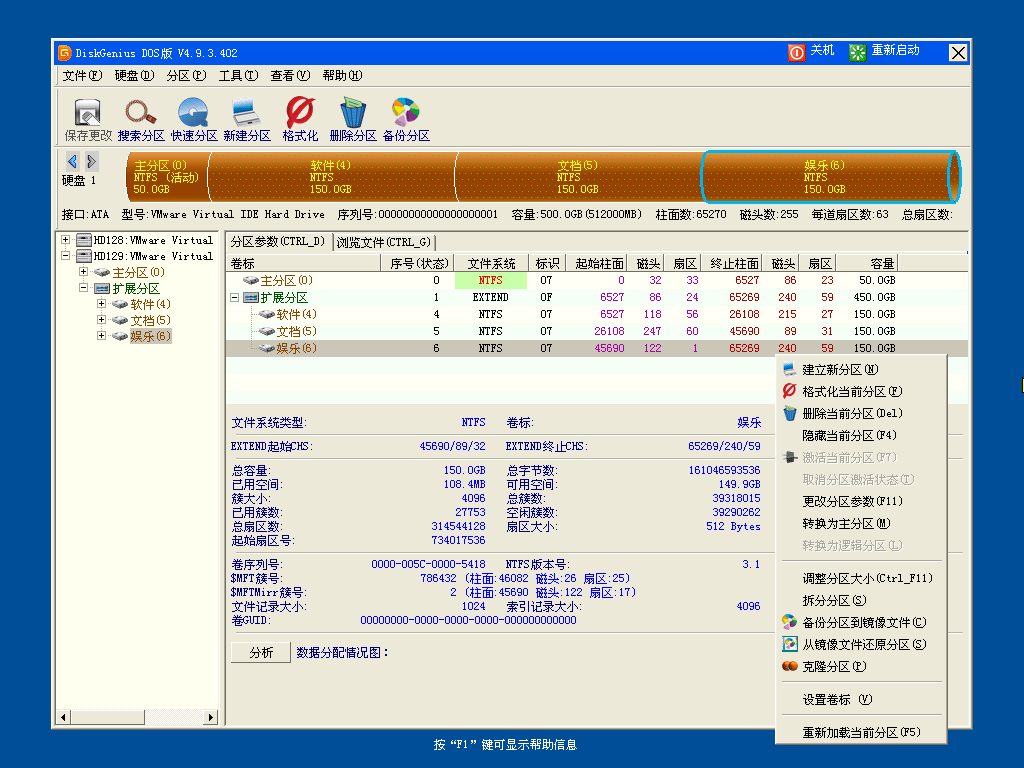Choose 删除当前分区(Del) from context menu
Viewport: 1024px width, 768px height.
pyautogui.click(x=861, y=413)
